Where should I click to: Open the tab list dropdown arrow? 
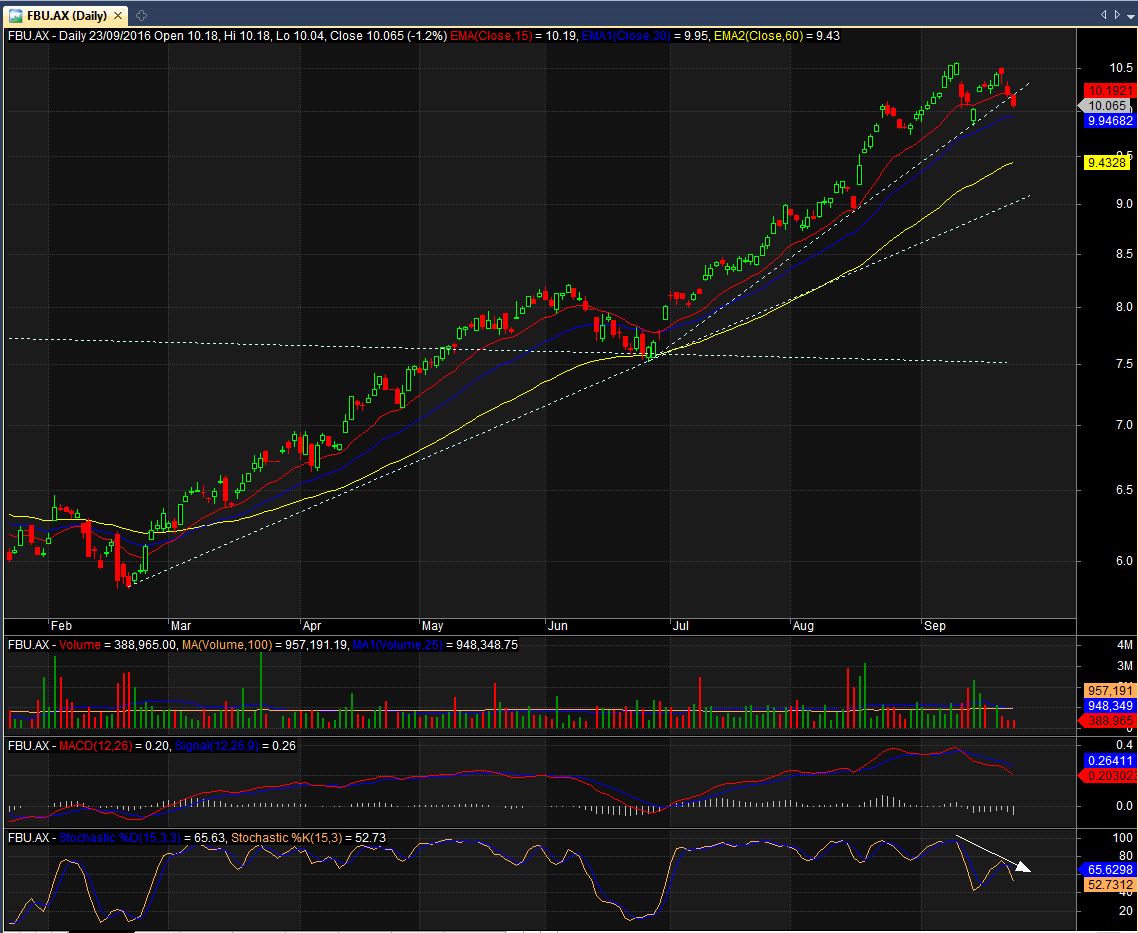point(1129,15)
